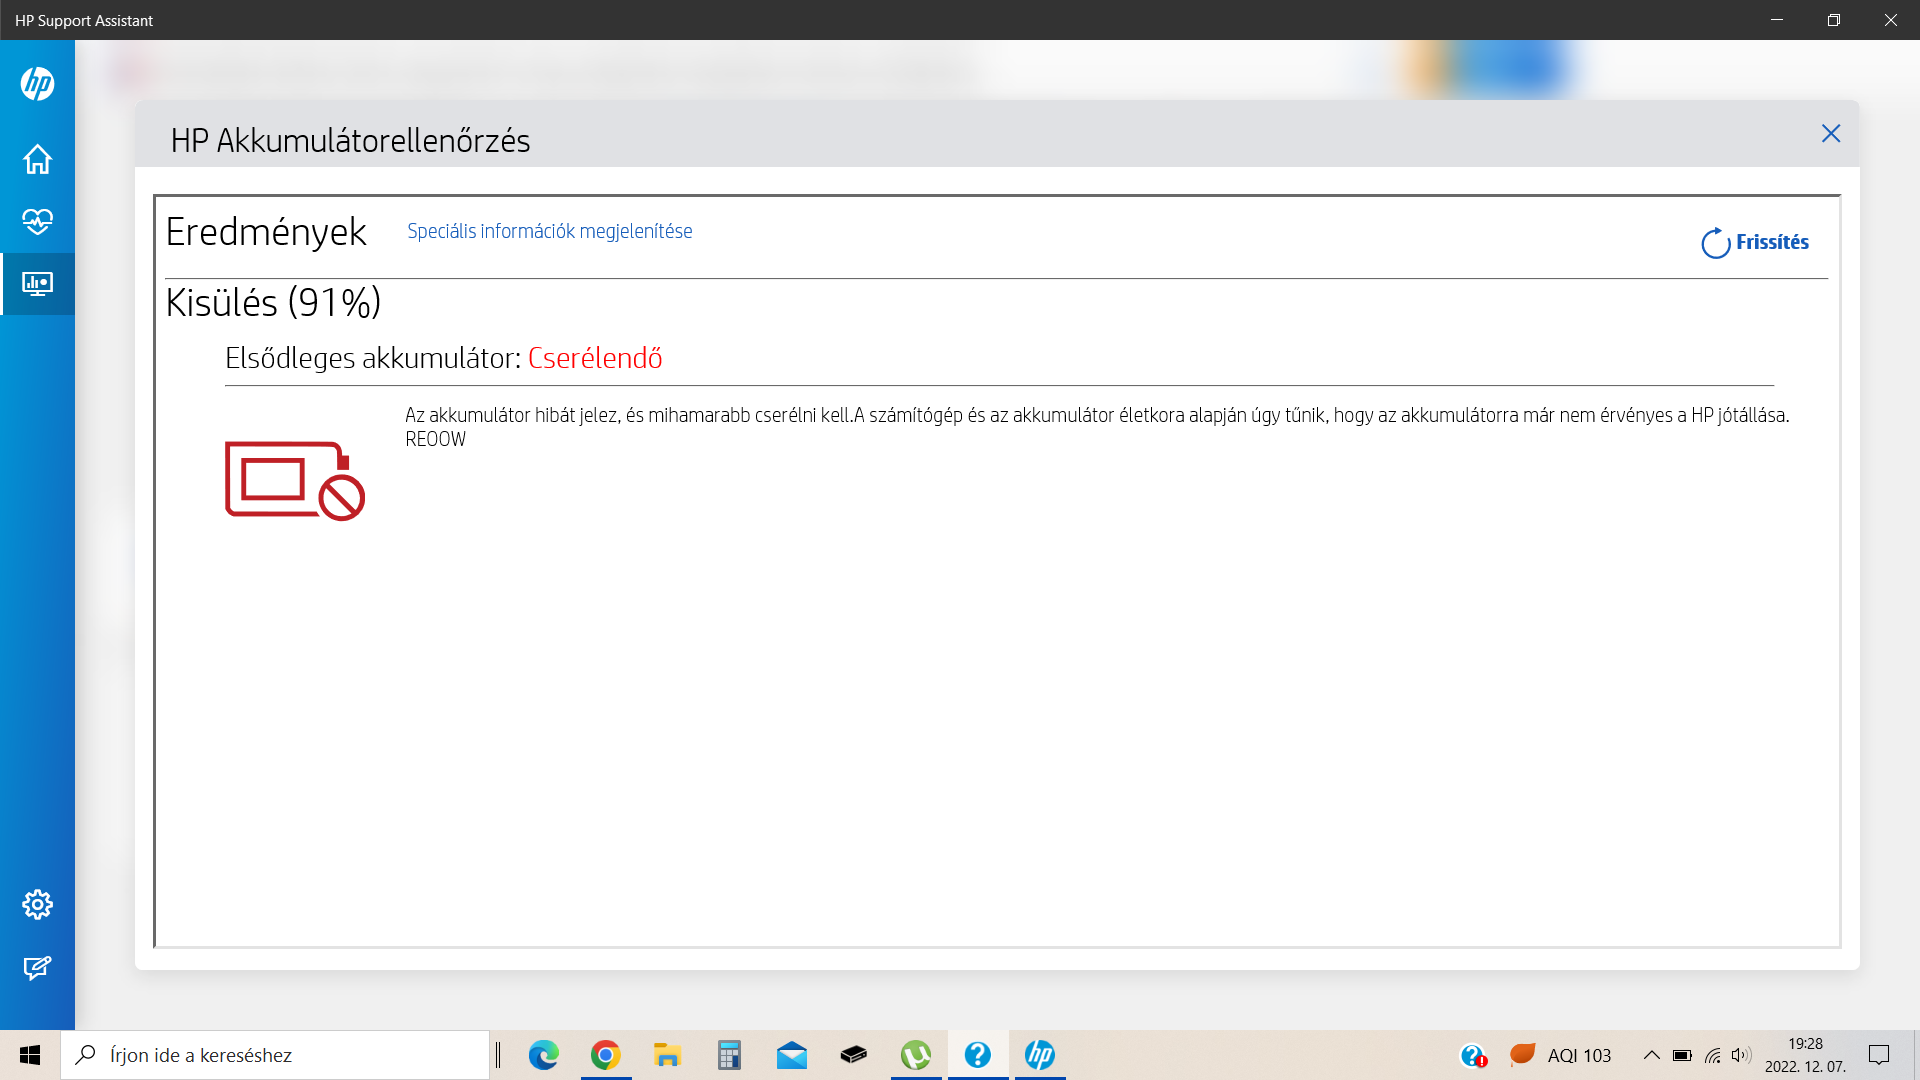1920x1080 pixels.
Task: Open File Explorer from taskbar
Action: coord(667,1055)
